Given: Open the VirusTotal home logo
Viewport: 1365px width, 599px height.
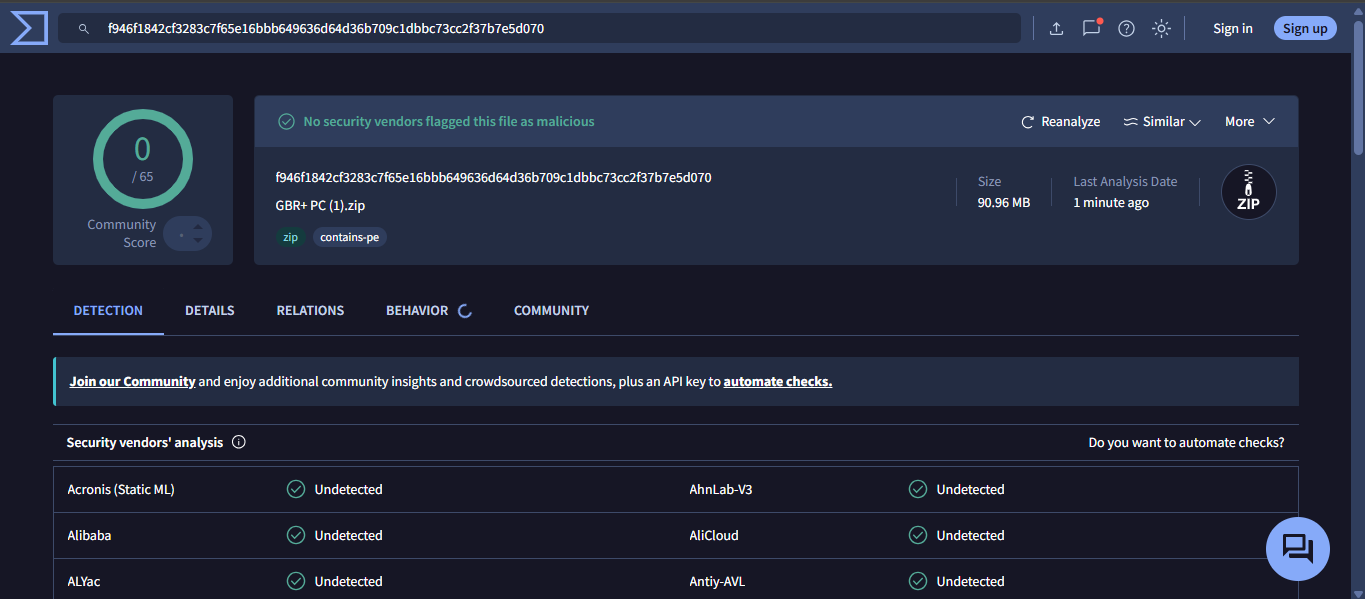Looking at the screenshot, I should [x=29, y=28].
